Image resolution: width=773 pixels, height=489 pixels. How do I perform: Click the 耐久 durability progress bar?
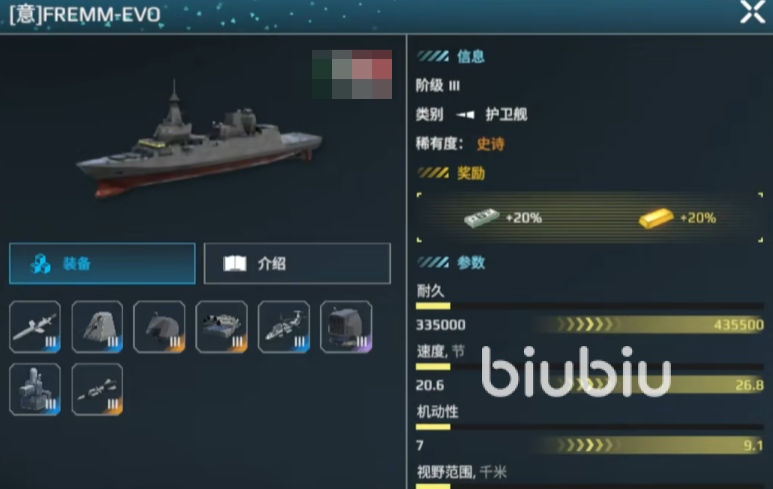coord(590,306)
